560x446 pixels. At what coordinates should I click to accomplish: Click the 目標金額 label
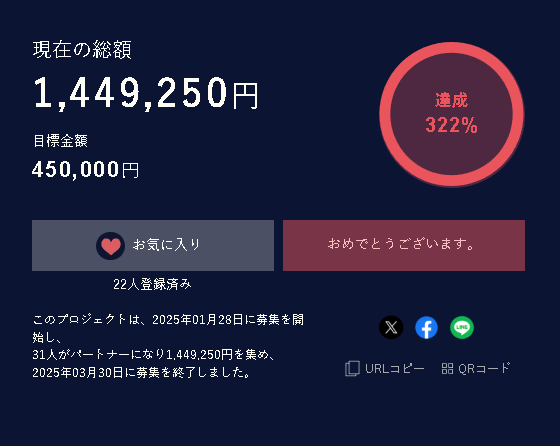pyautogui.click(x=60, y=141)
